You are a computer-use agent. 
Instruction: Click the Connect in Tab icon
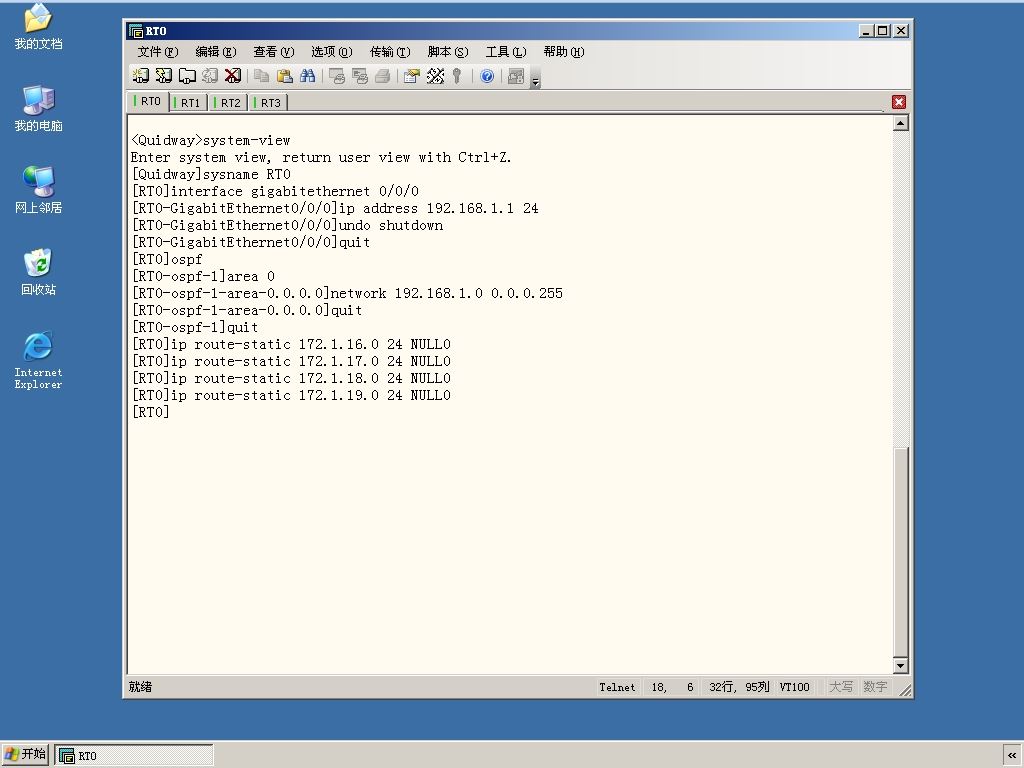pos(187,76)
